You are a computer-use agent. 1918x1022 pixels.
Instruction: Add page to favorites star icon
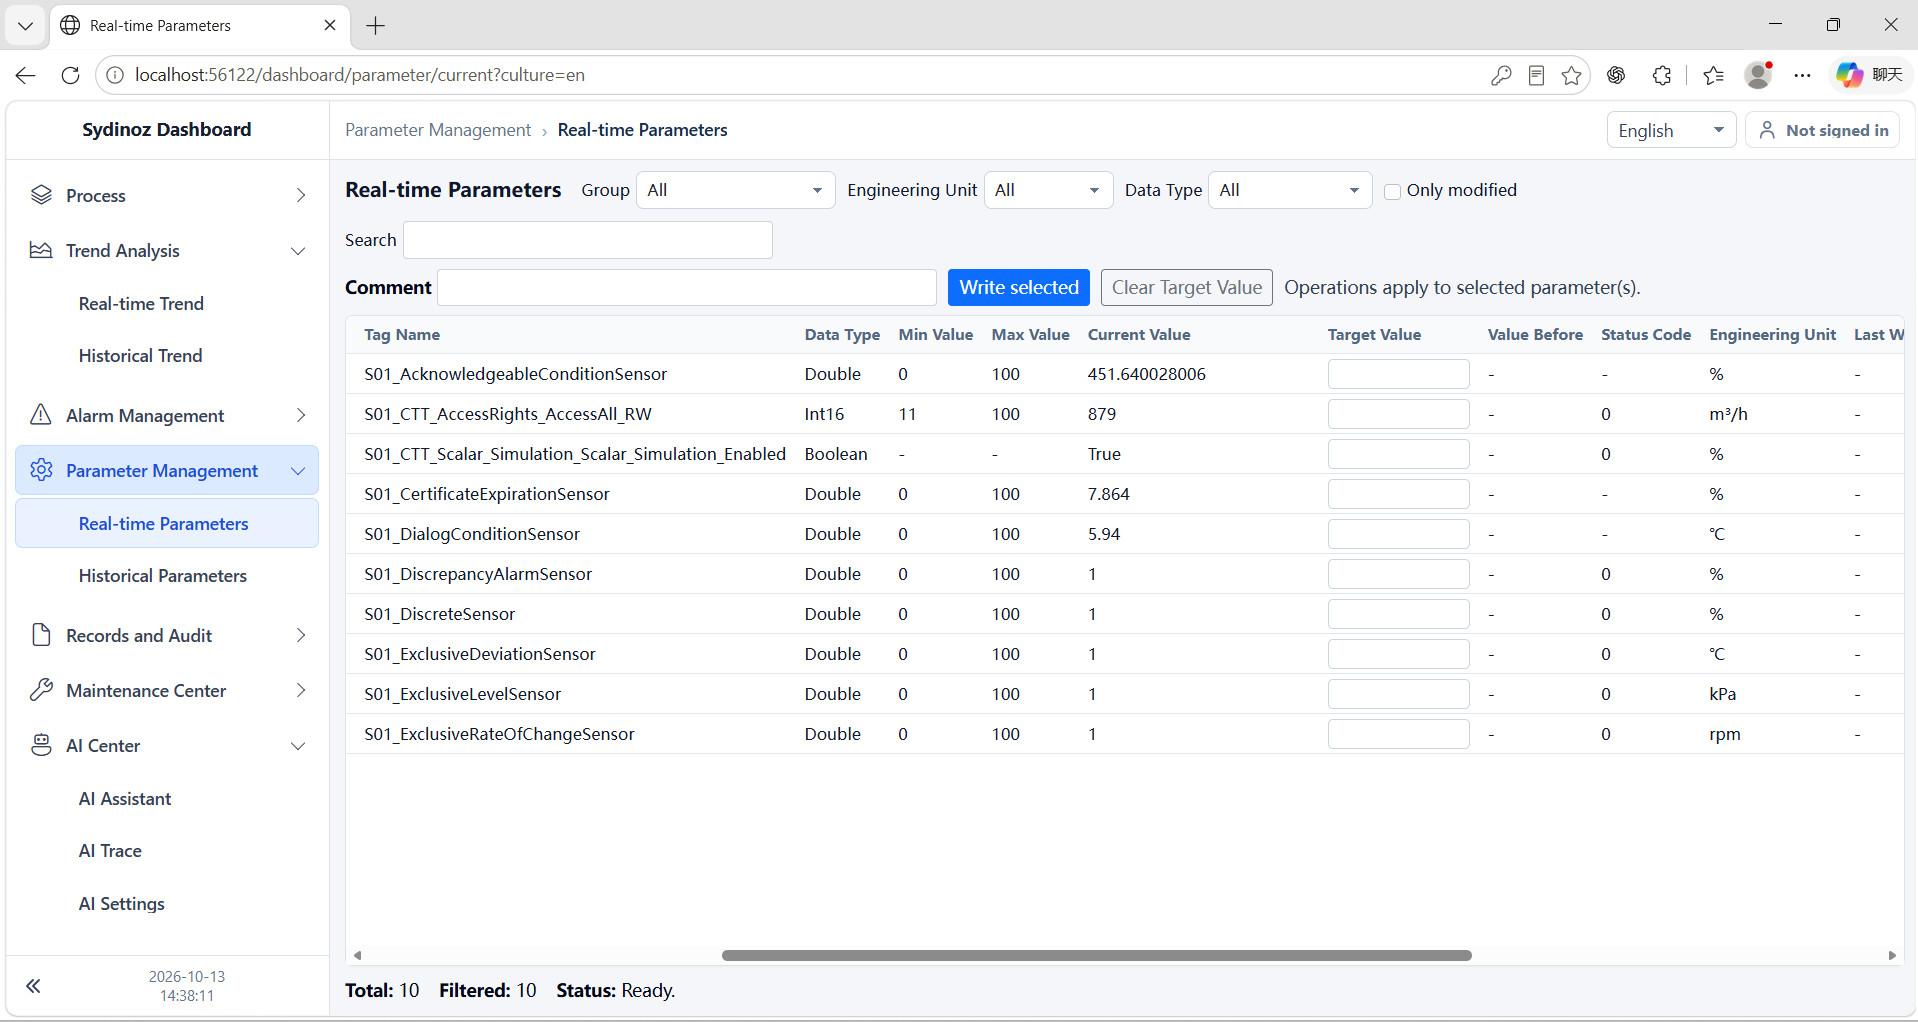click(1572, 75)
